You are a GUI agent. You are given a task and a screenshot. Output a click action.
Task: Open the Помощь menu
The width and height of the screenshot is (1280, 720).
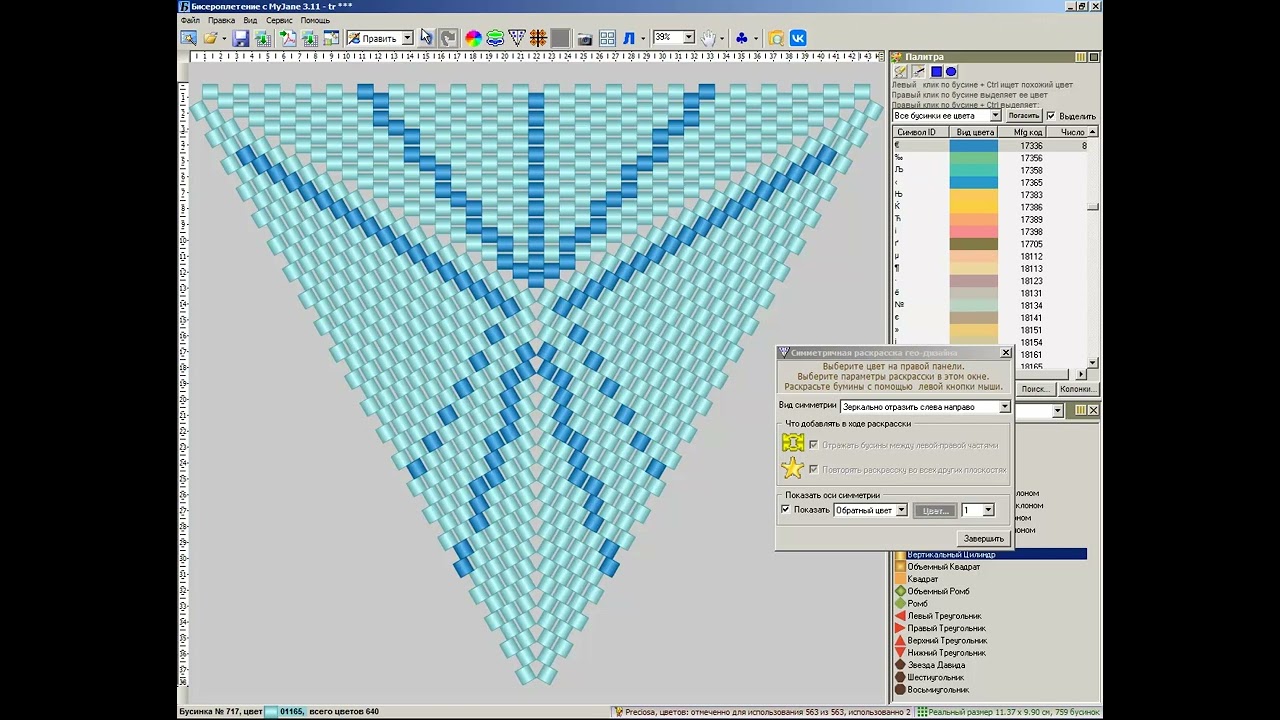[315, 20]
